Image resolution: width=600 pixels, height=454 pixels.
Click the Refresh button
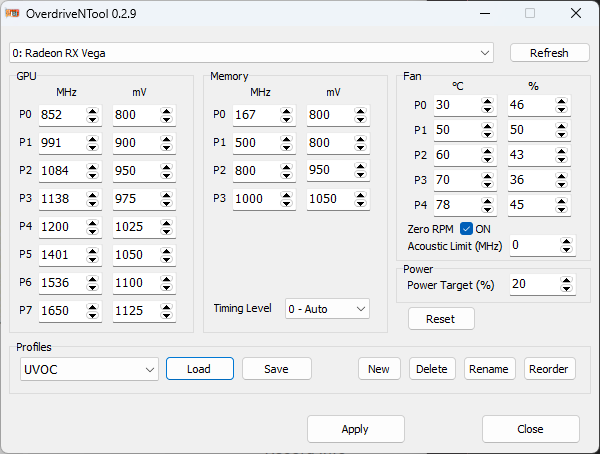tap(549, 53)
